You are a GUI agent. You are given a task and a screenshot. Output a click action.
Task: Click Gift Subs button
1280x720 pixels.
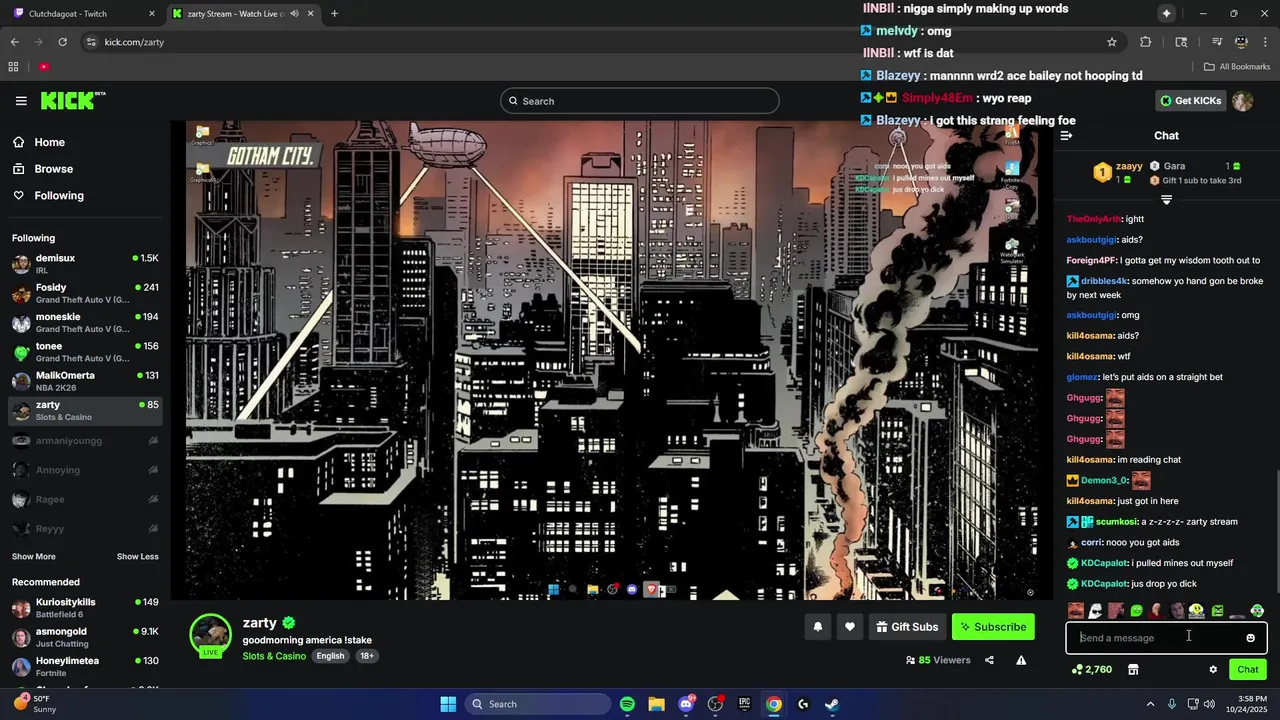(907, 627)
